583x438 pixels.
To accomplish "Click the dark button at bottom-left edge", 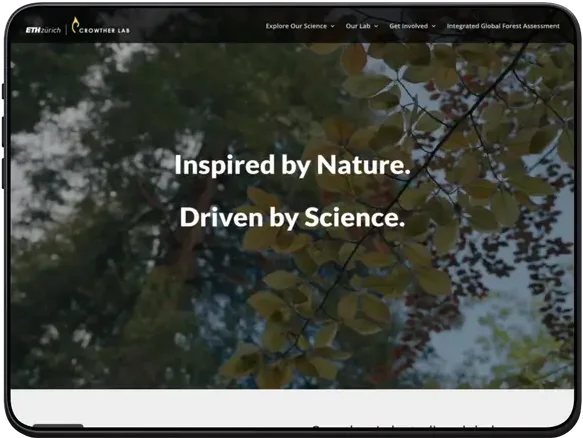I will 58,425.
